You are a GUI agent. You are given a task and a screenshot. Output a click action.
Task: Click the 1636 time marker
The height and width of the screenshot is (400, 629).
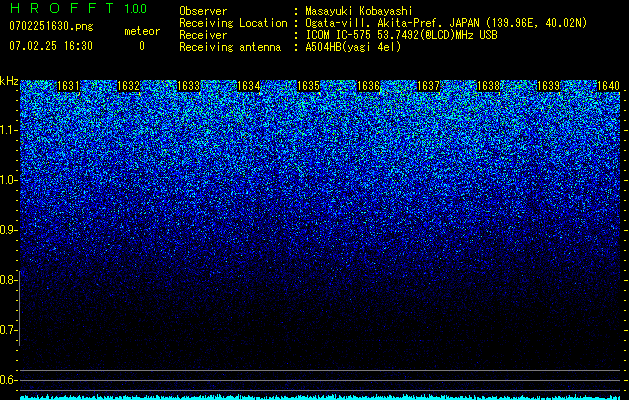coord(368,86)
